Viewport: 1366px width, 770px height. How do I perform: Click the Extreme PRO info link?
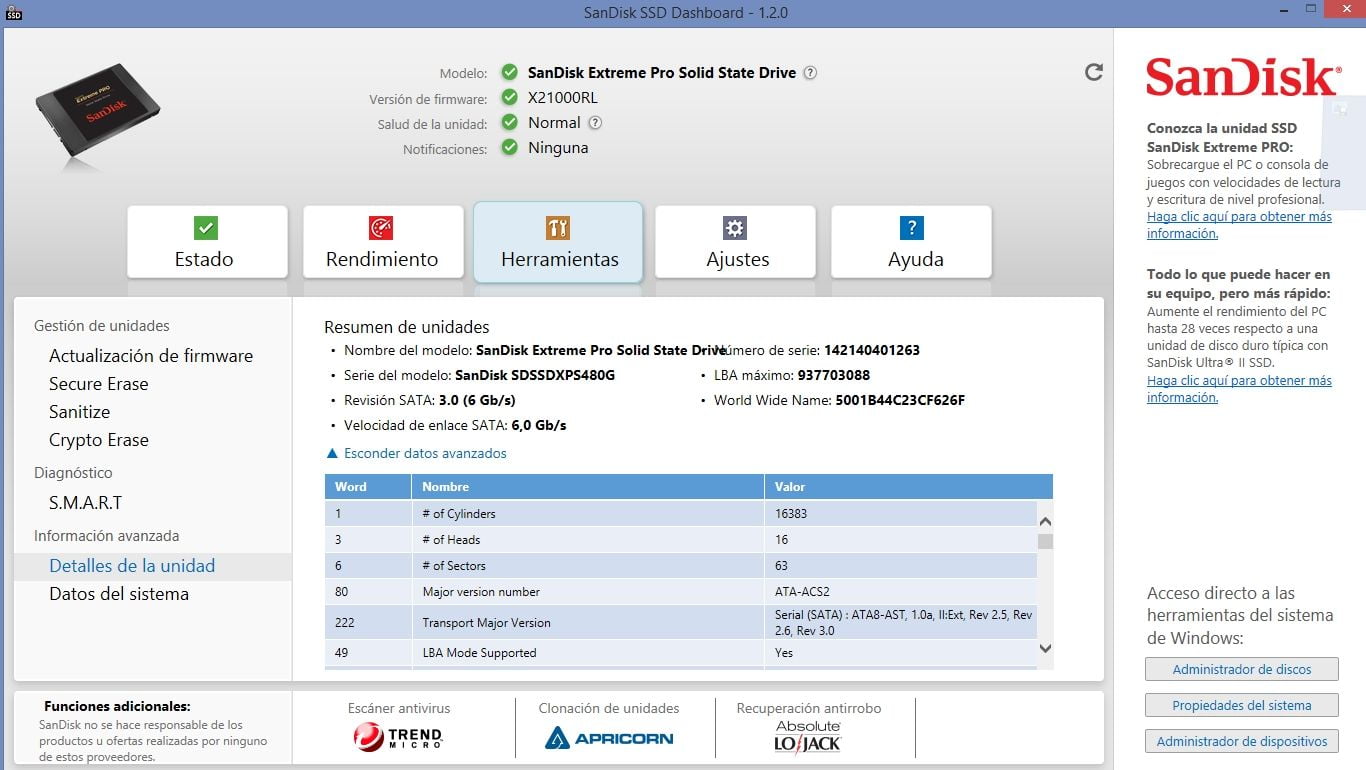pos(1239,225)
